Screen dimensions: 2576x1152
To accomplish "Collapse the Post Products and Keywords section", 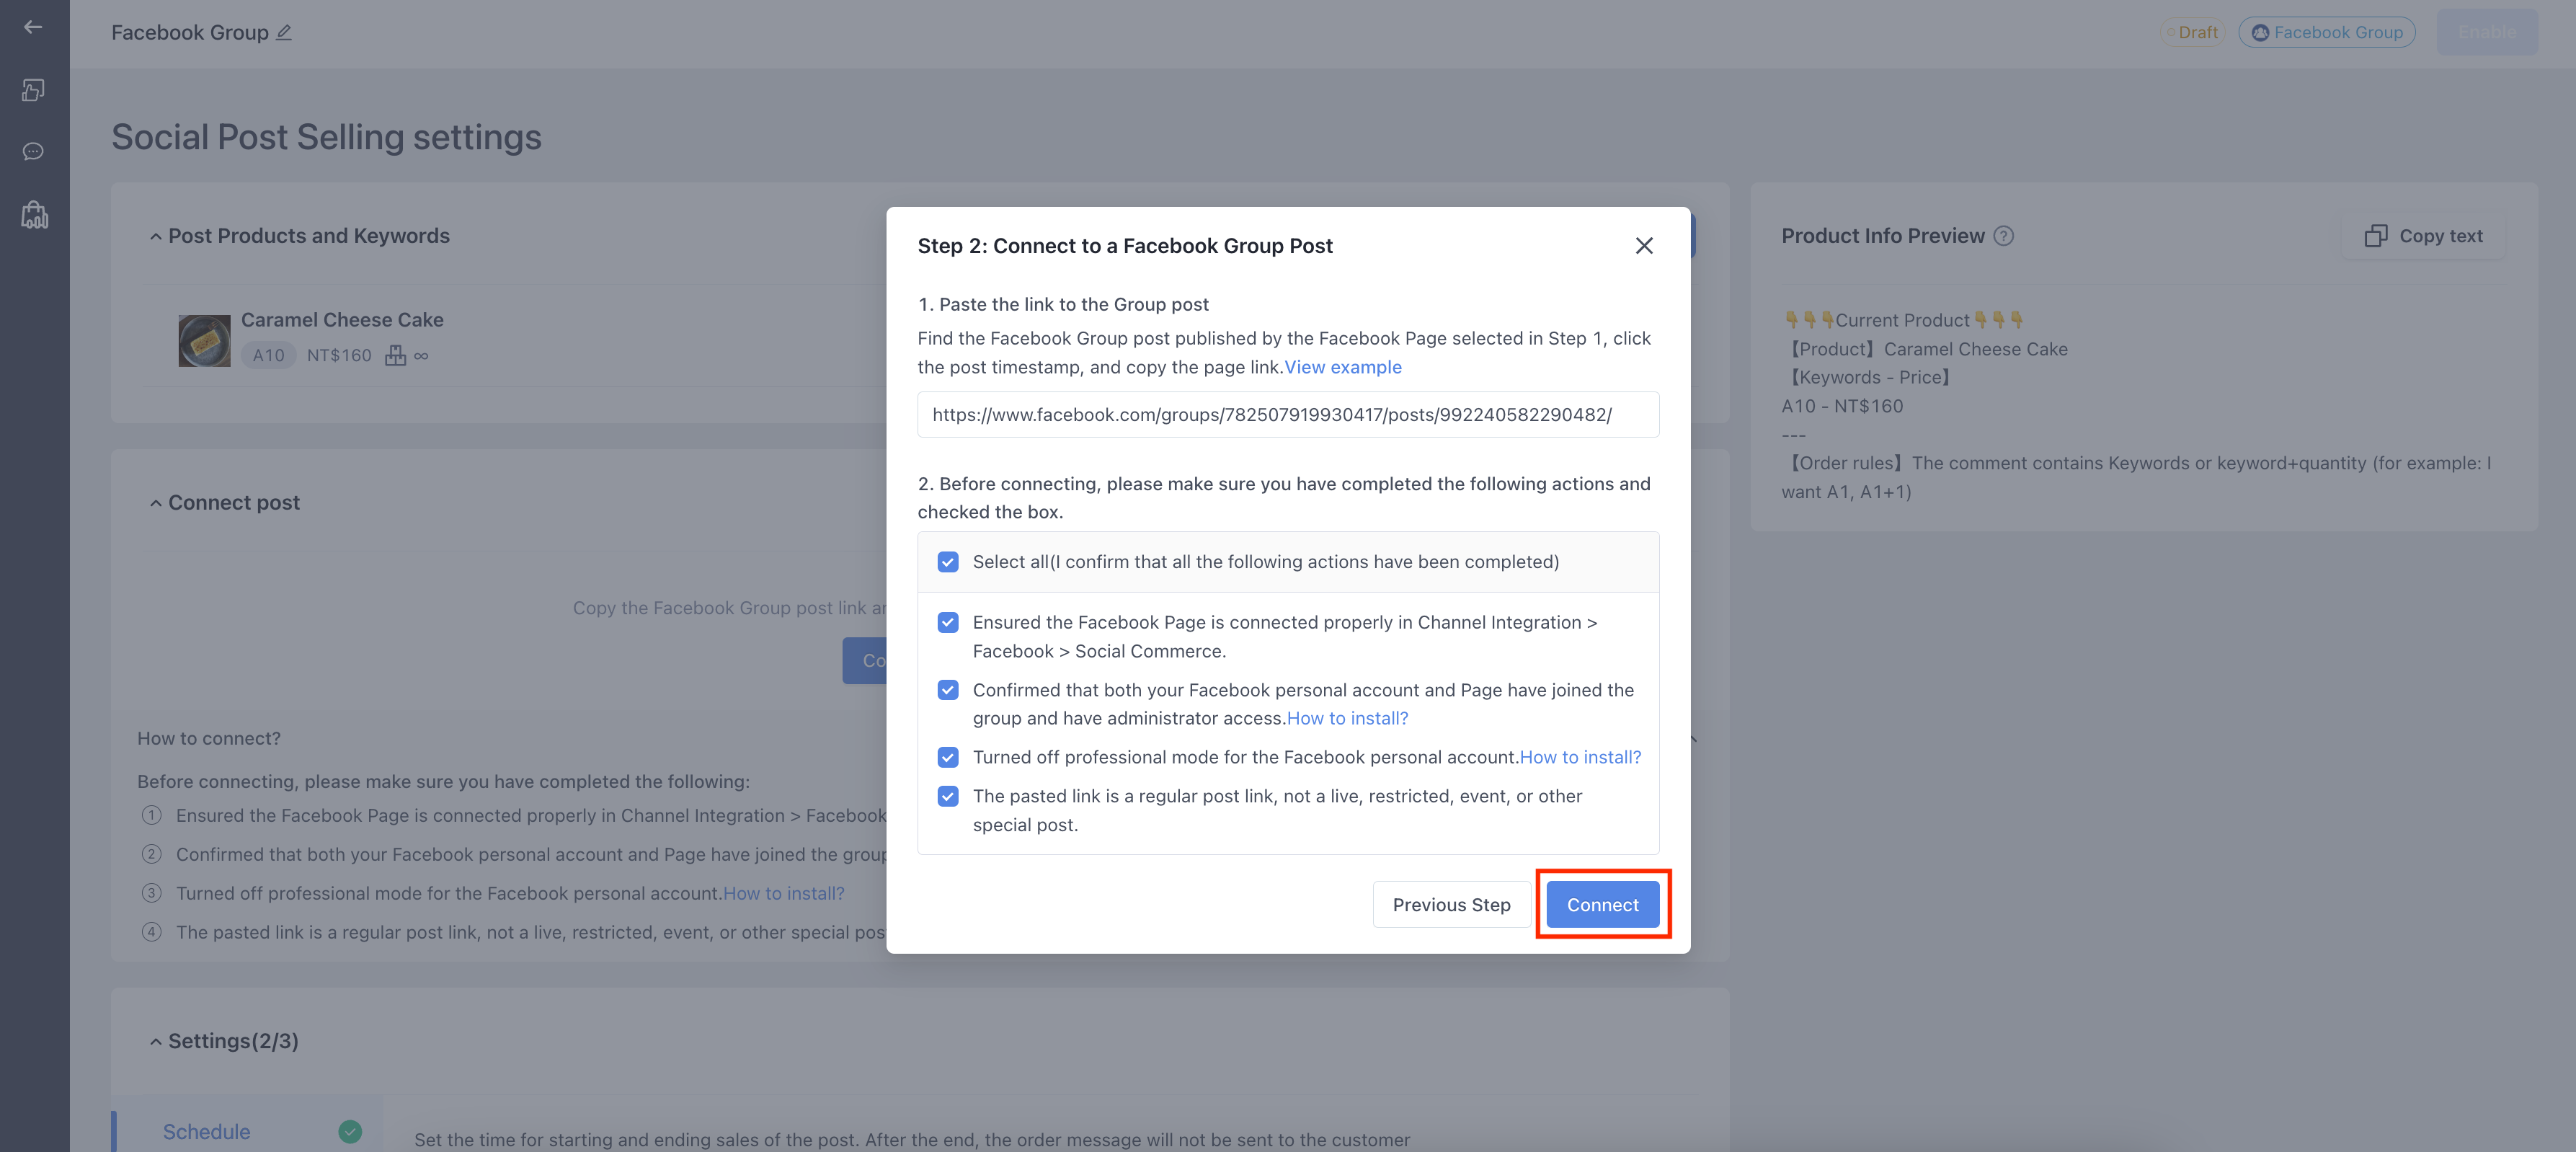I will tap(156, 237).
